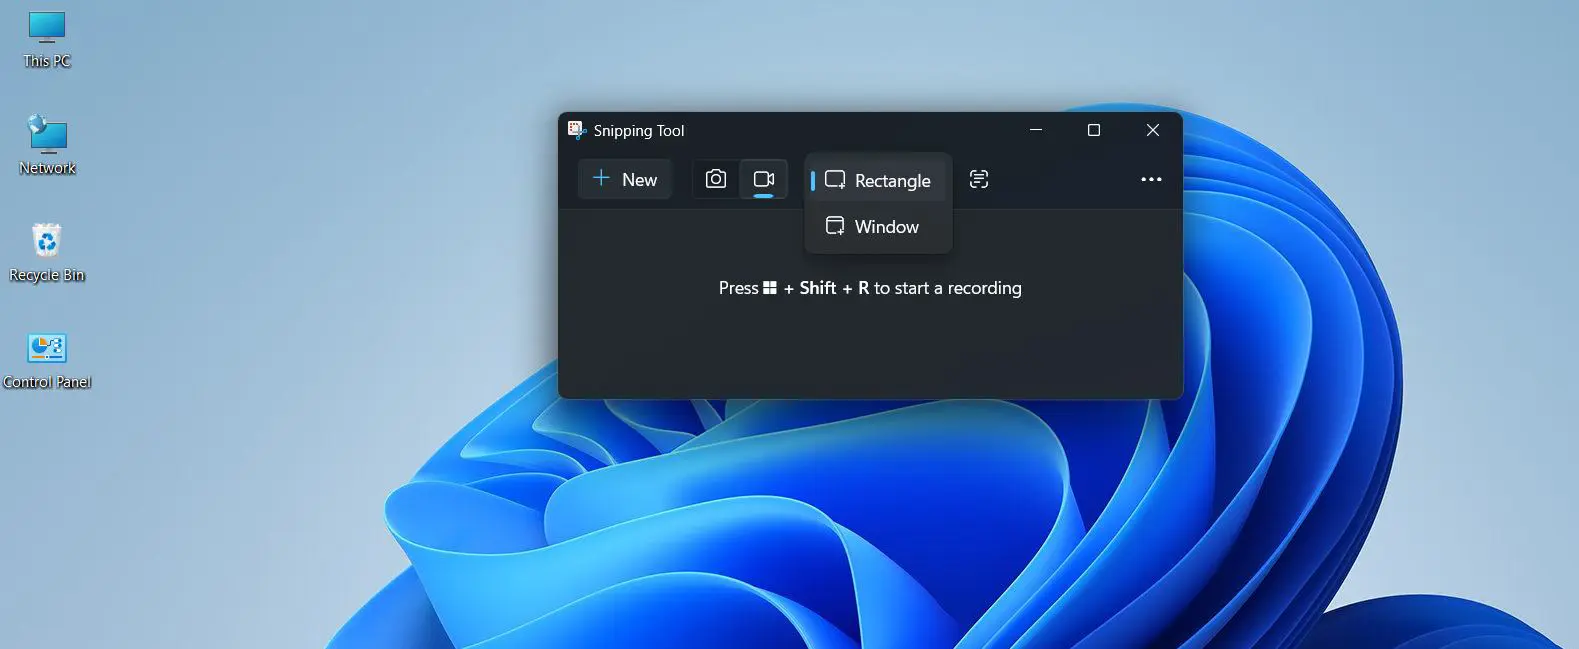This screenshot has height=649, width=1579.
Task: Click the Snipping Tool app icon in title bar
Action: tap(576, 130)
